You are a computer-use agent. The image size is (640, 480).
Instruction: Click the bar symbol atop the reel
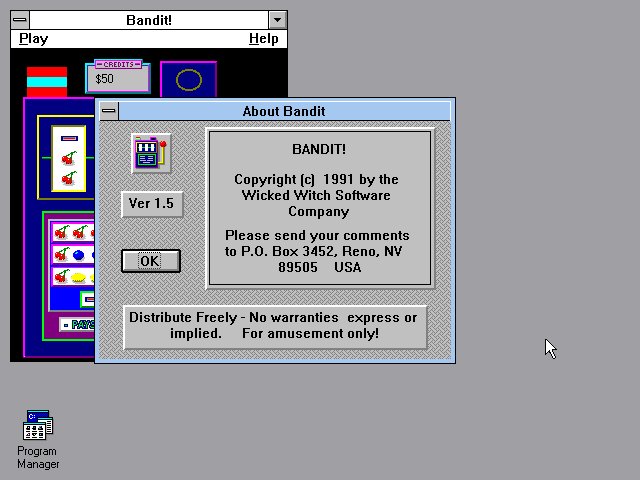[x=69, y=138]
